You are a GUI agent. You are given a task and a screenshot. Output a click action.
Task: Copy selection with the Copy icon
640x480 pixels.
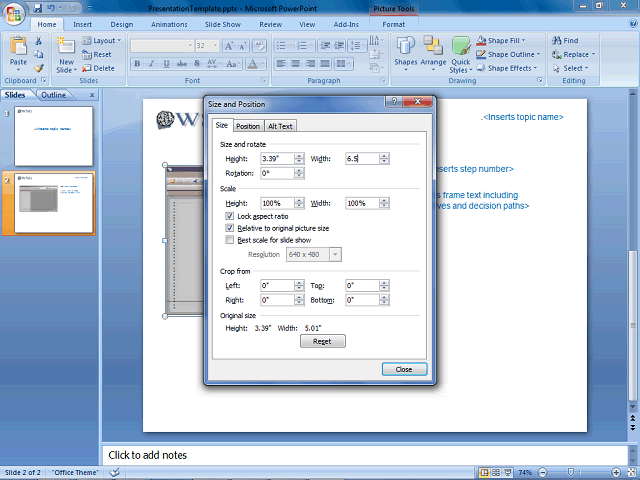(x=38, y=54)
